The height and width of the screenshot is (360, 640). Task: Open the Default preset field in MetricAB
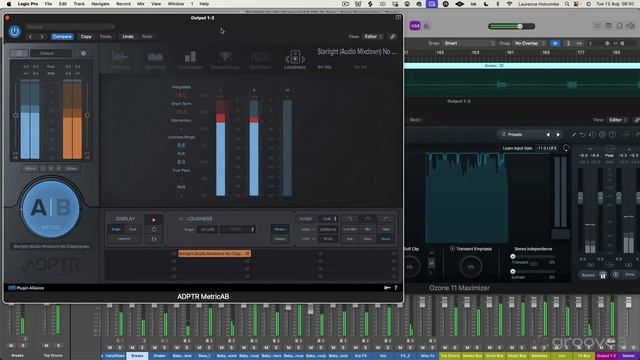51,53
